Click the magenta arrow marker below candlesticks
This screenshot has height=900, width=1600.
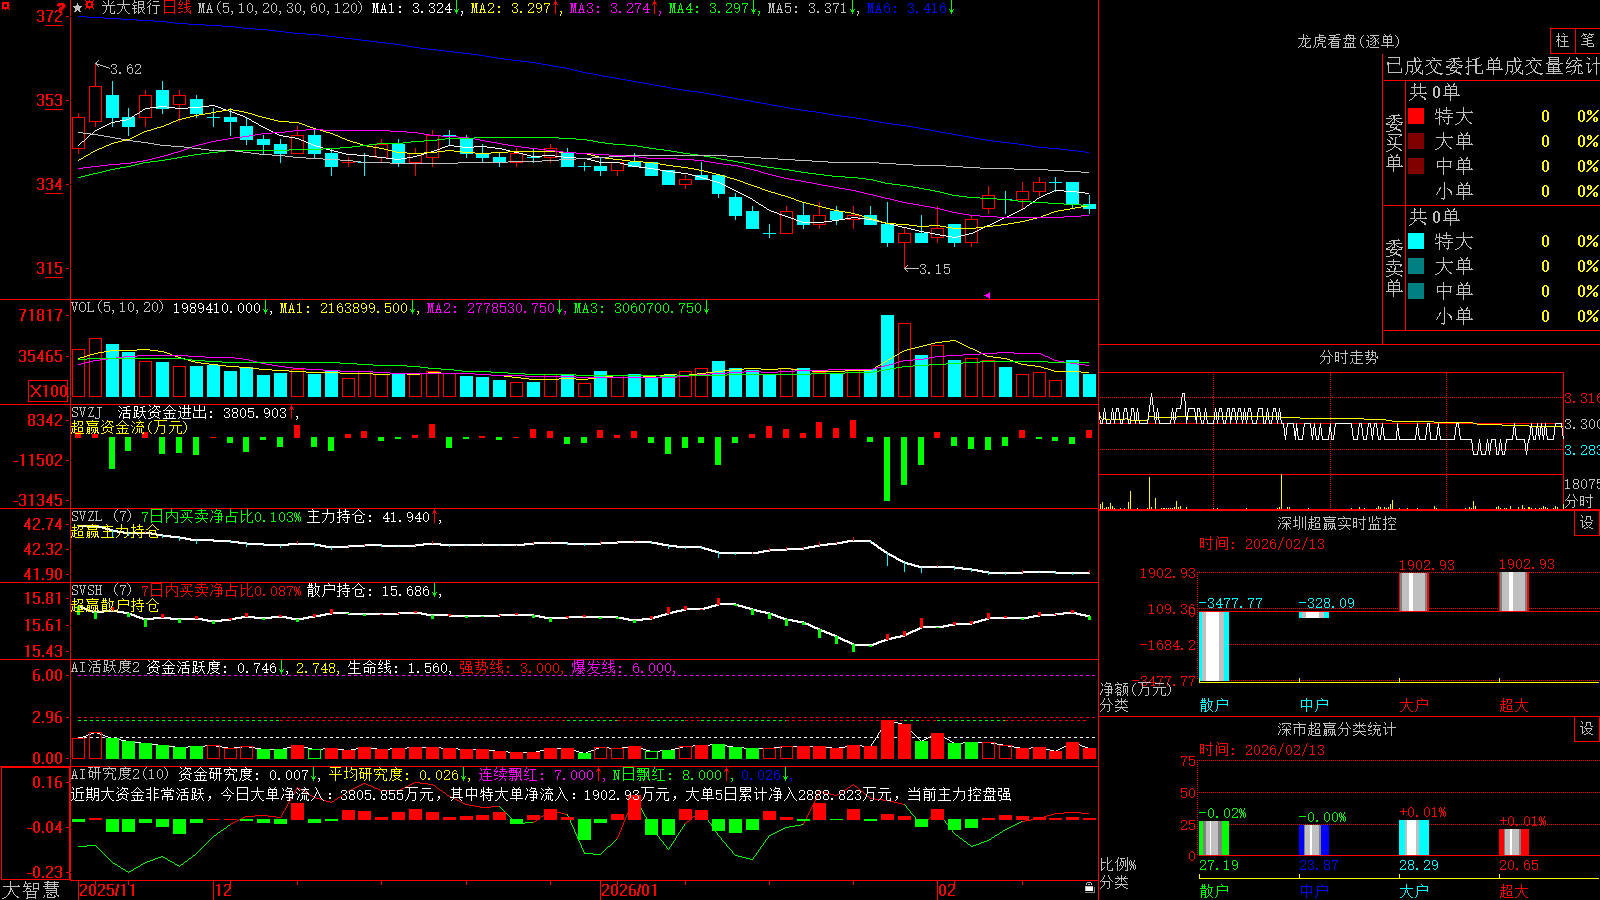pyautogui.click(x=986, y=295)
